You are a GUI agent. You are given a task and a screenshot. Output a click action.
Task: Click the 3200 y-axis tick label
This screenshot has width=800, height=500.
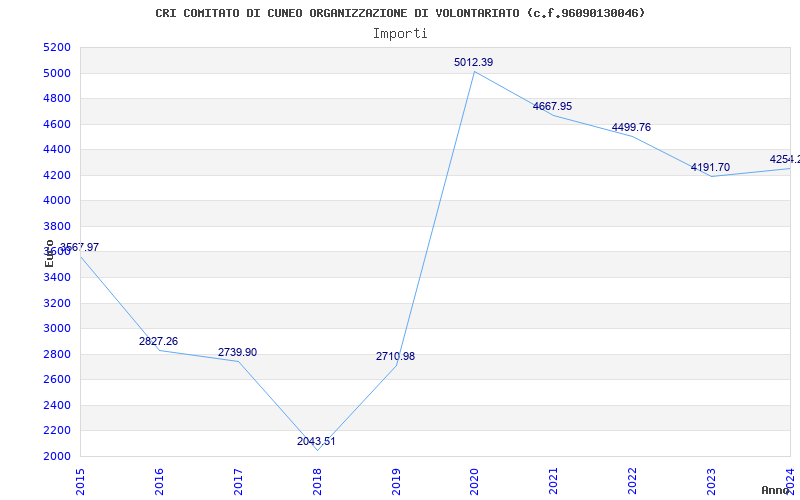(x=57, y=304)
